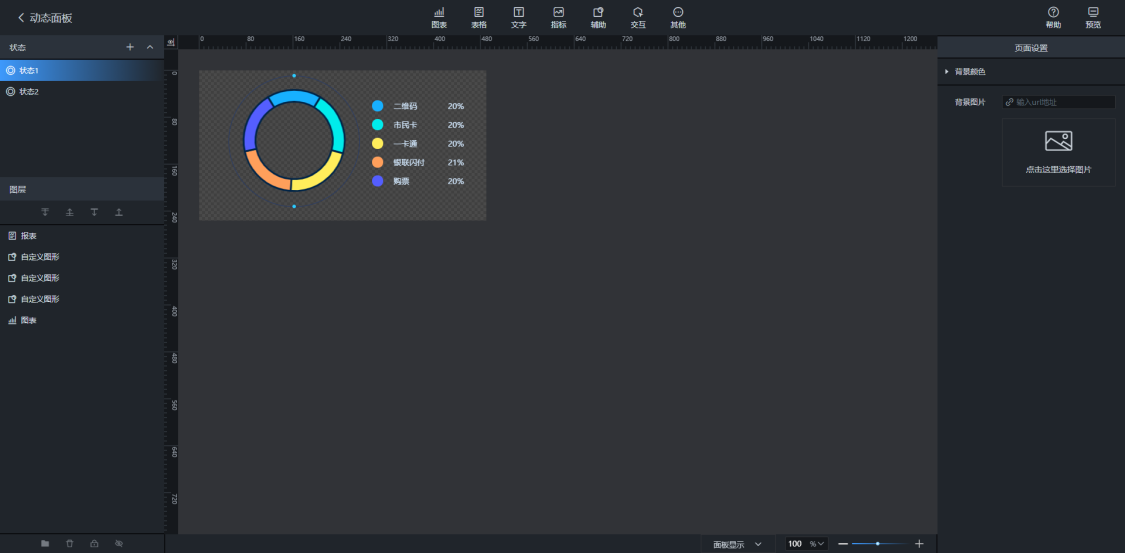Open the 其他 other components menu
This screenshot has width=1125, height=553.
[678, 17]
